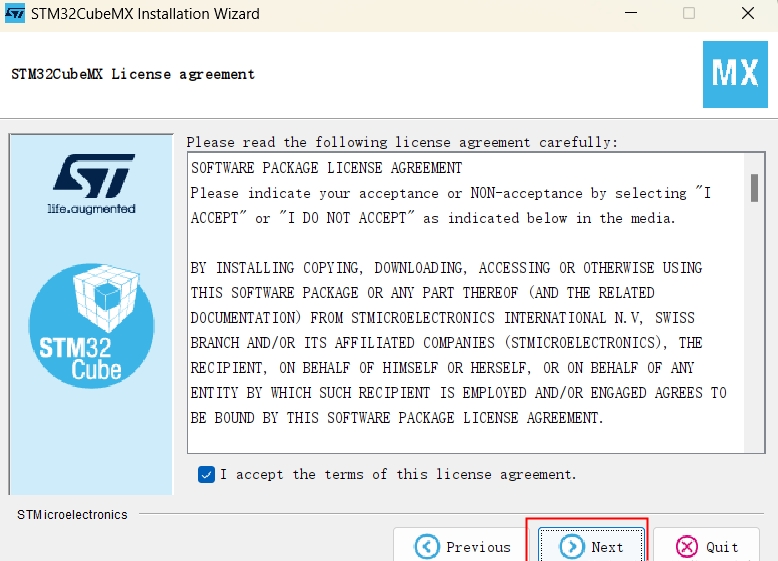Screen dimensions: 778x561
Task: Click the ST life.augmented logo
Action: [92, 184]
